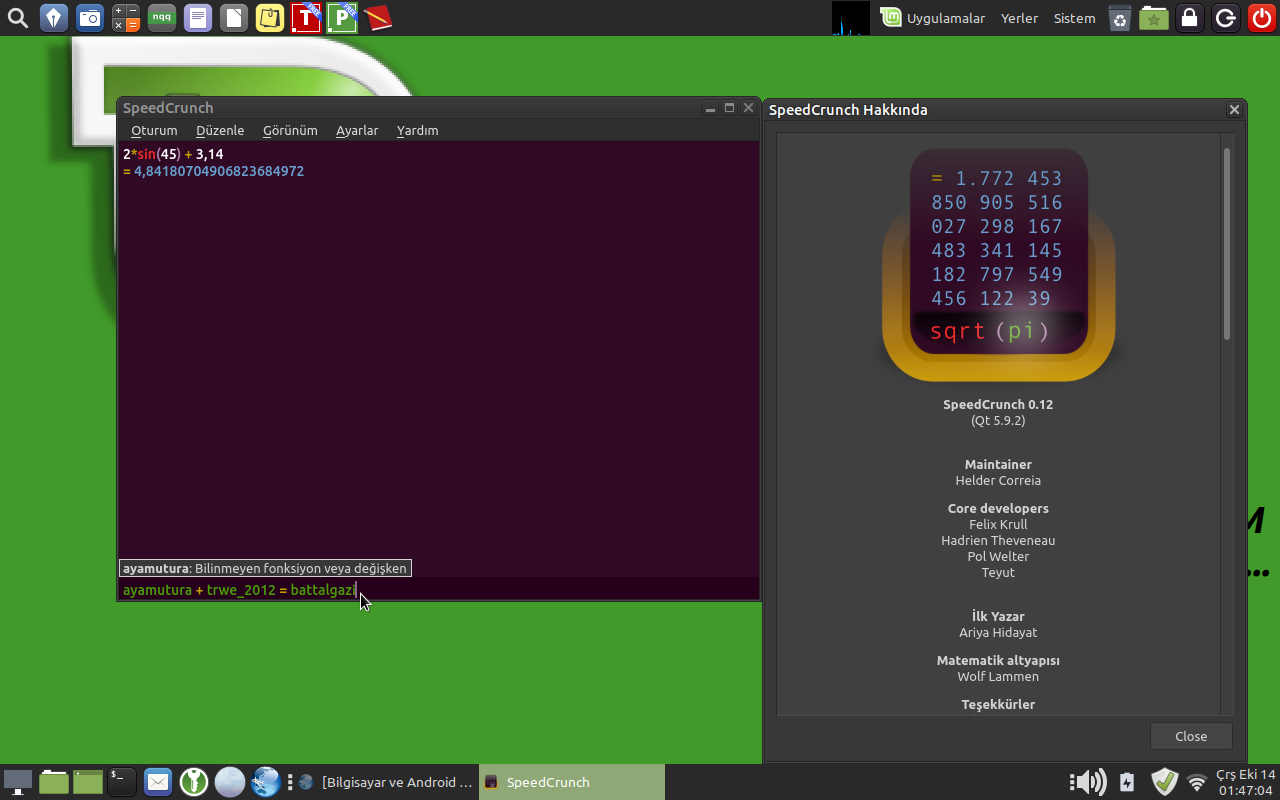Open the Yerler places menu
The width and height of the screenshot is (1280, 800).
click(1019, 18)
